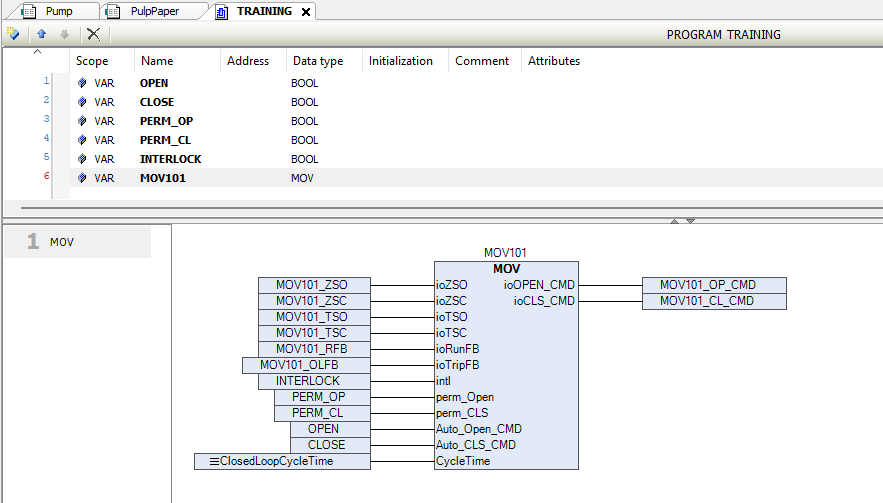Click VAR icon for CLOSE row
The height and width of the screenshot is (503, 883).
coord(82,102)
